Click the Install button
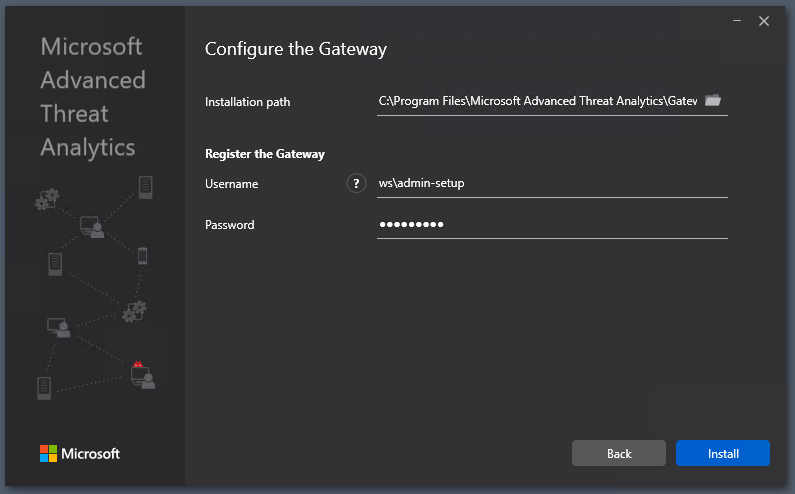 [x=722, y=453]
